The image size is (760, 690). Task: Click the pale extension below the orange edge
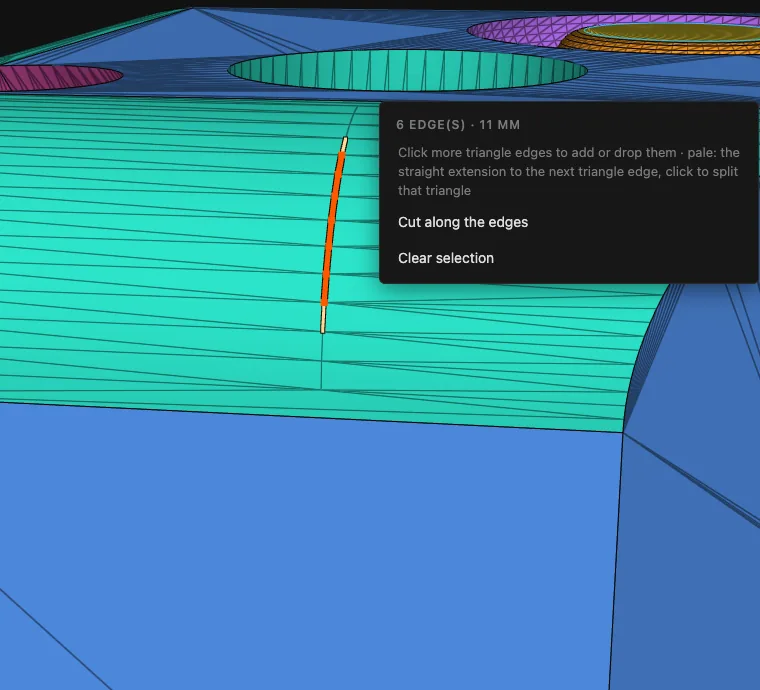(323, 319)
